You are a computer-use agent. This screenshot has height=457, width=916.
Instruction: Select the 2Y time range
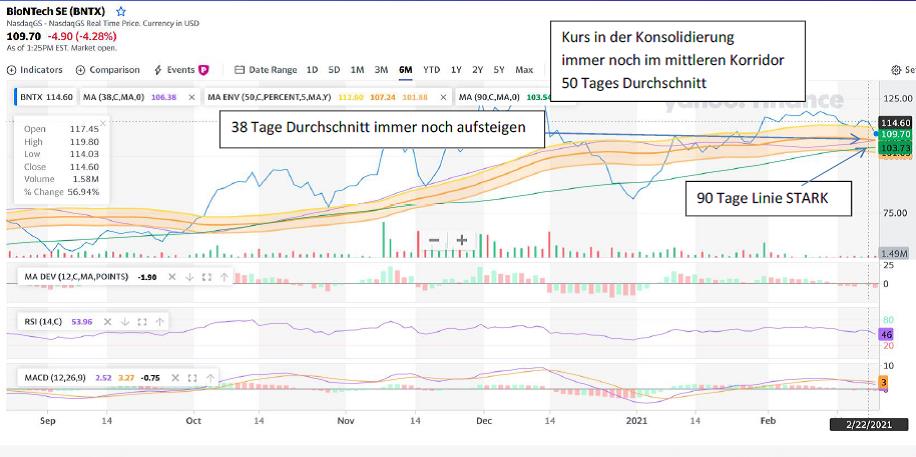477,70
